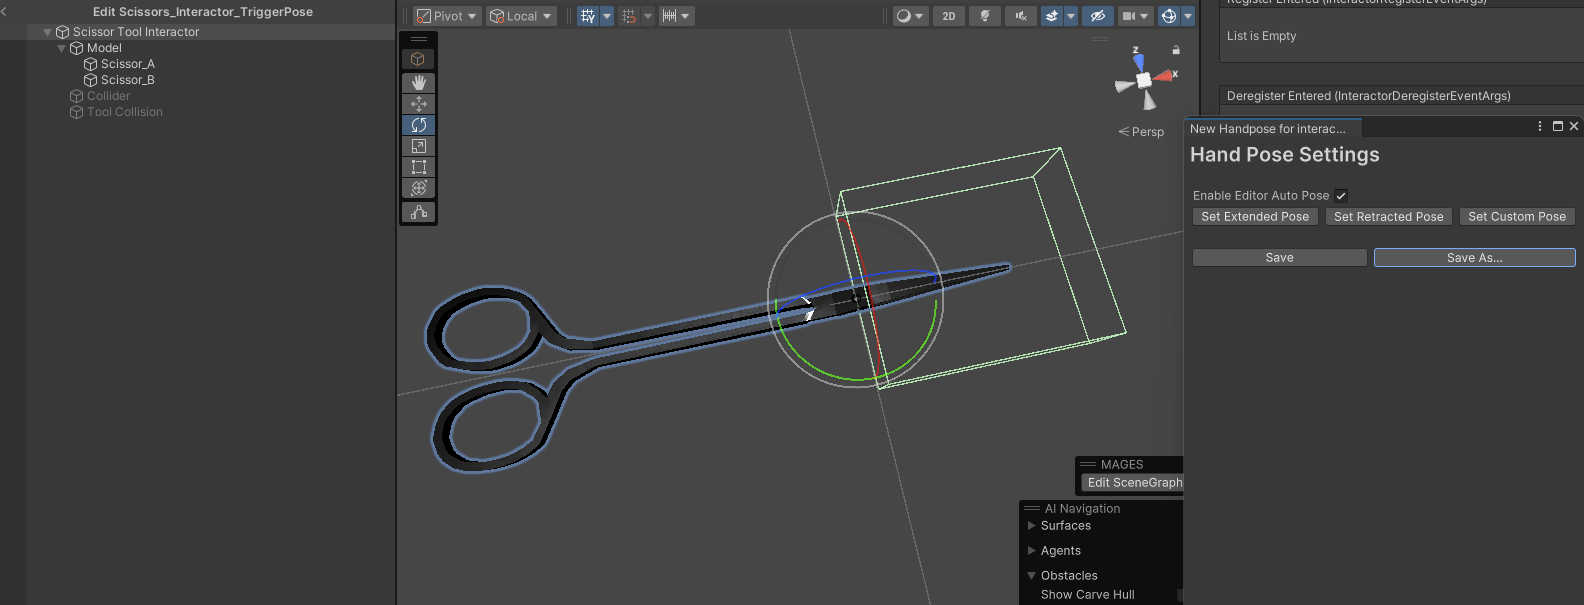
Task: Toggle scene audio mute
Action: click(1021, 16)
